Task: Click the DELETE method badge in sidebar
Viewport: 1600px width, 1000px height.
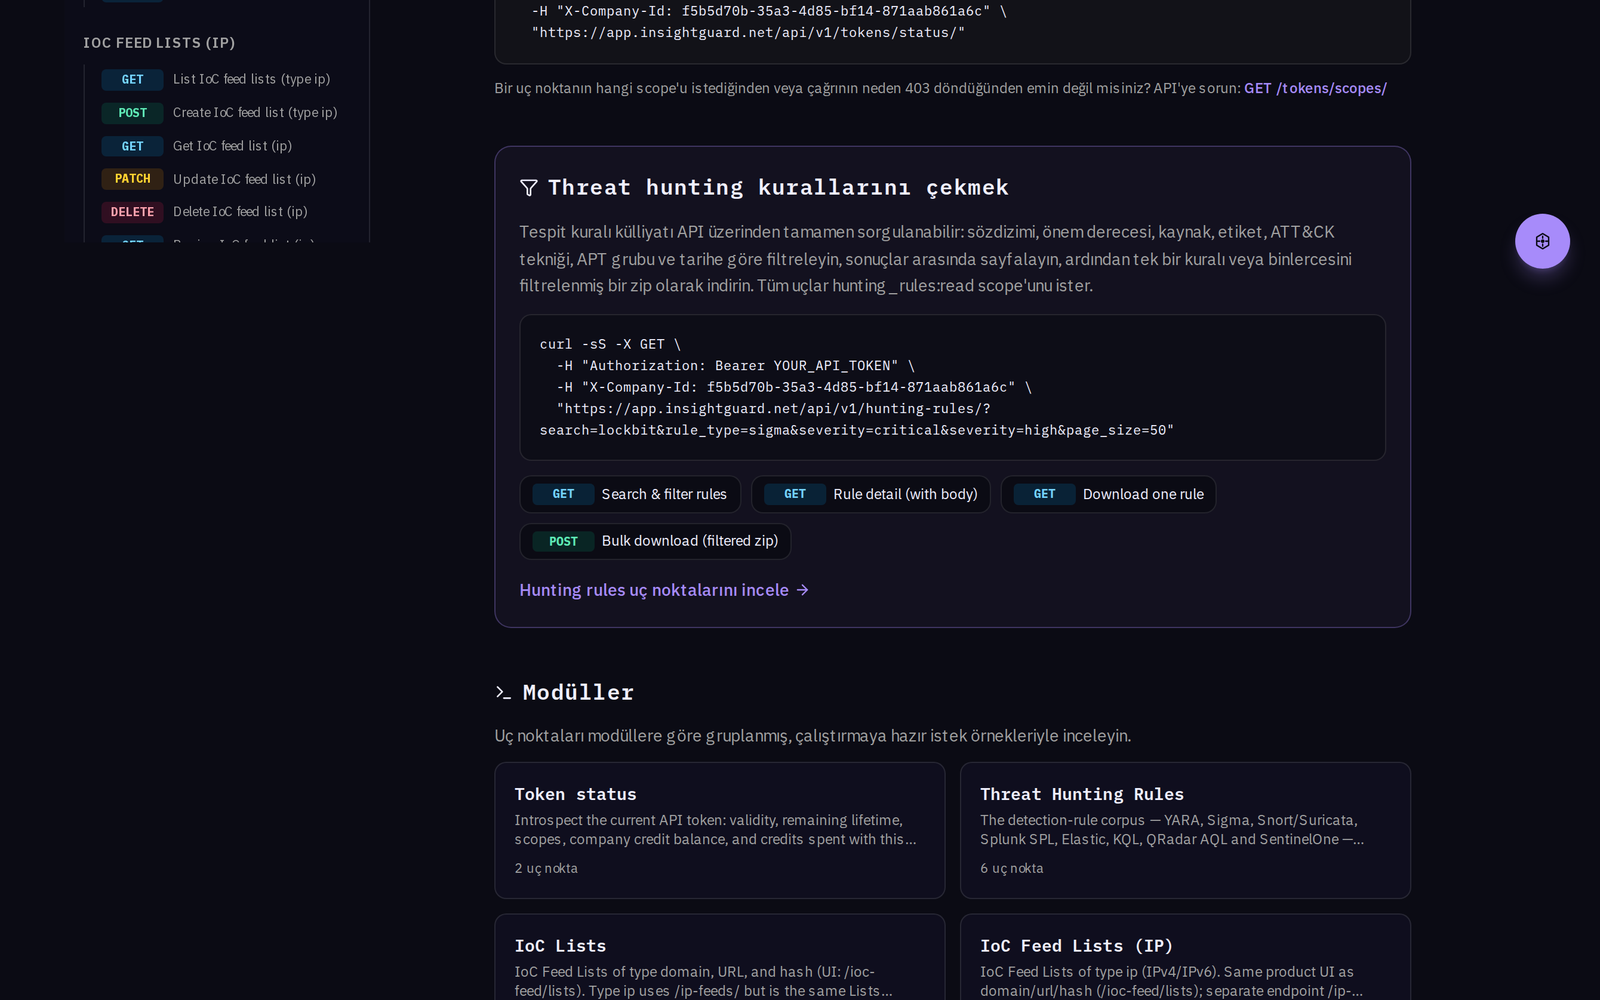Action: coord(132,212)
